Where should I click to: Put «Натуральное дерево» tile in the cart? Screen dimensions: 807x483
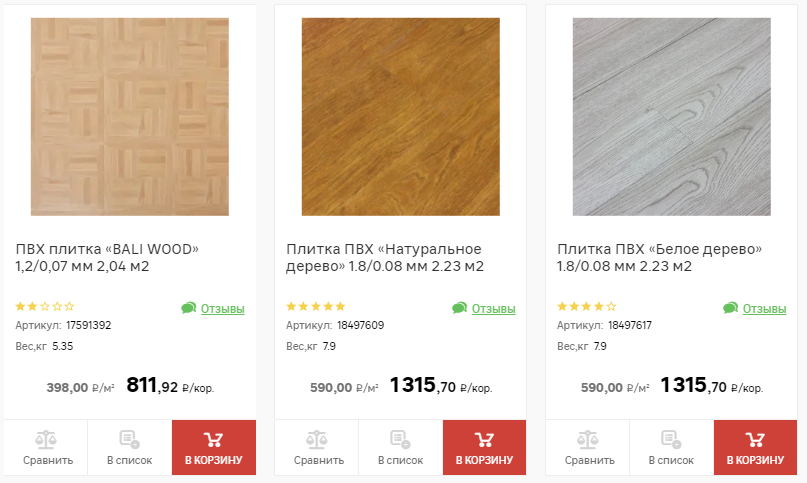484,447
